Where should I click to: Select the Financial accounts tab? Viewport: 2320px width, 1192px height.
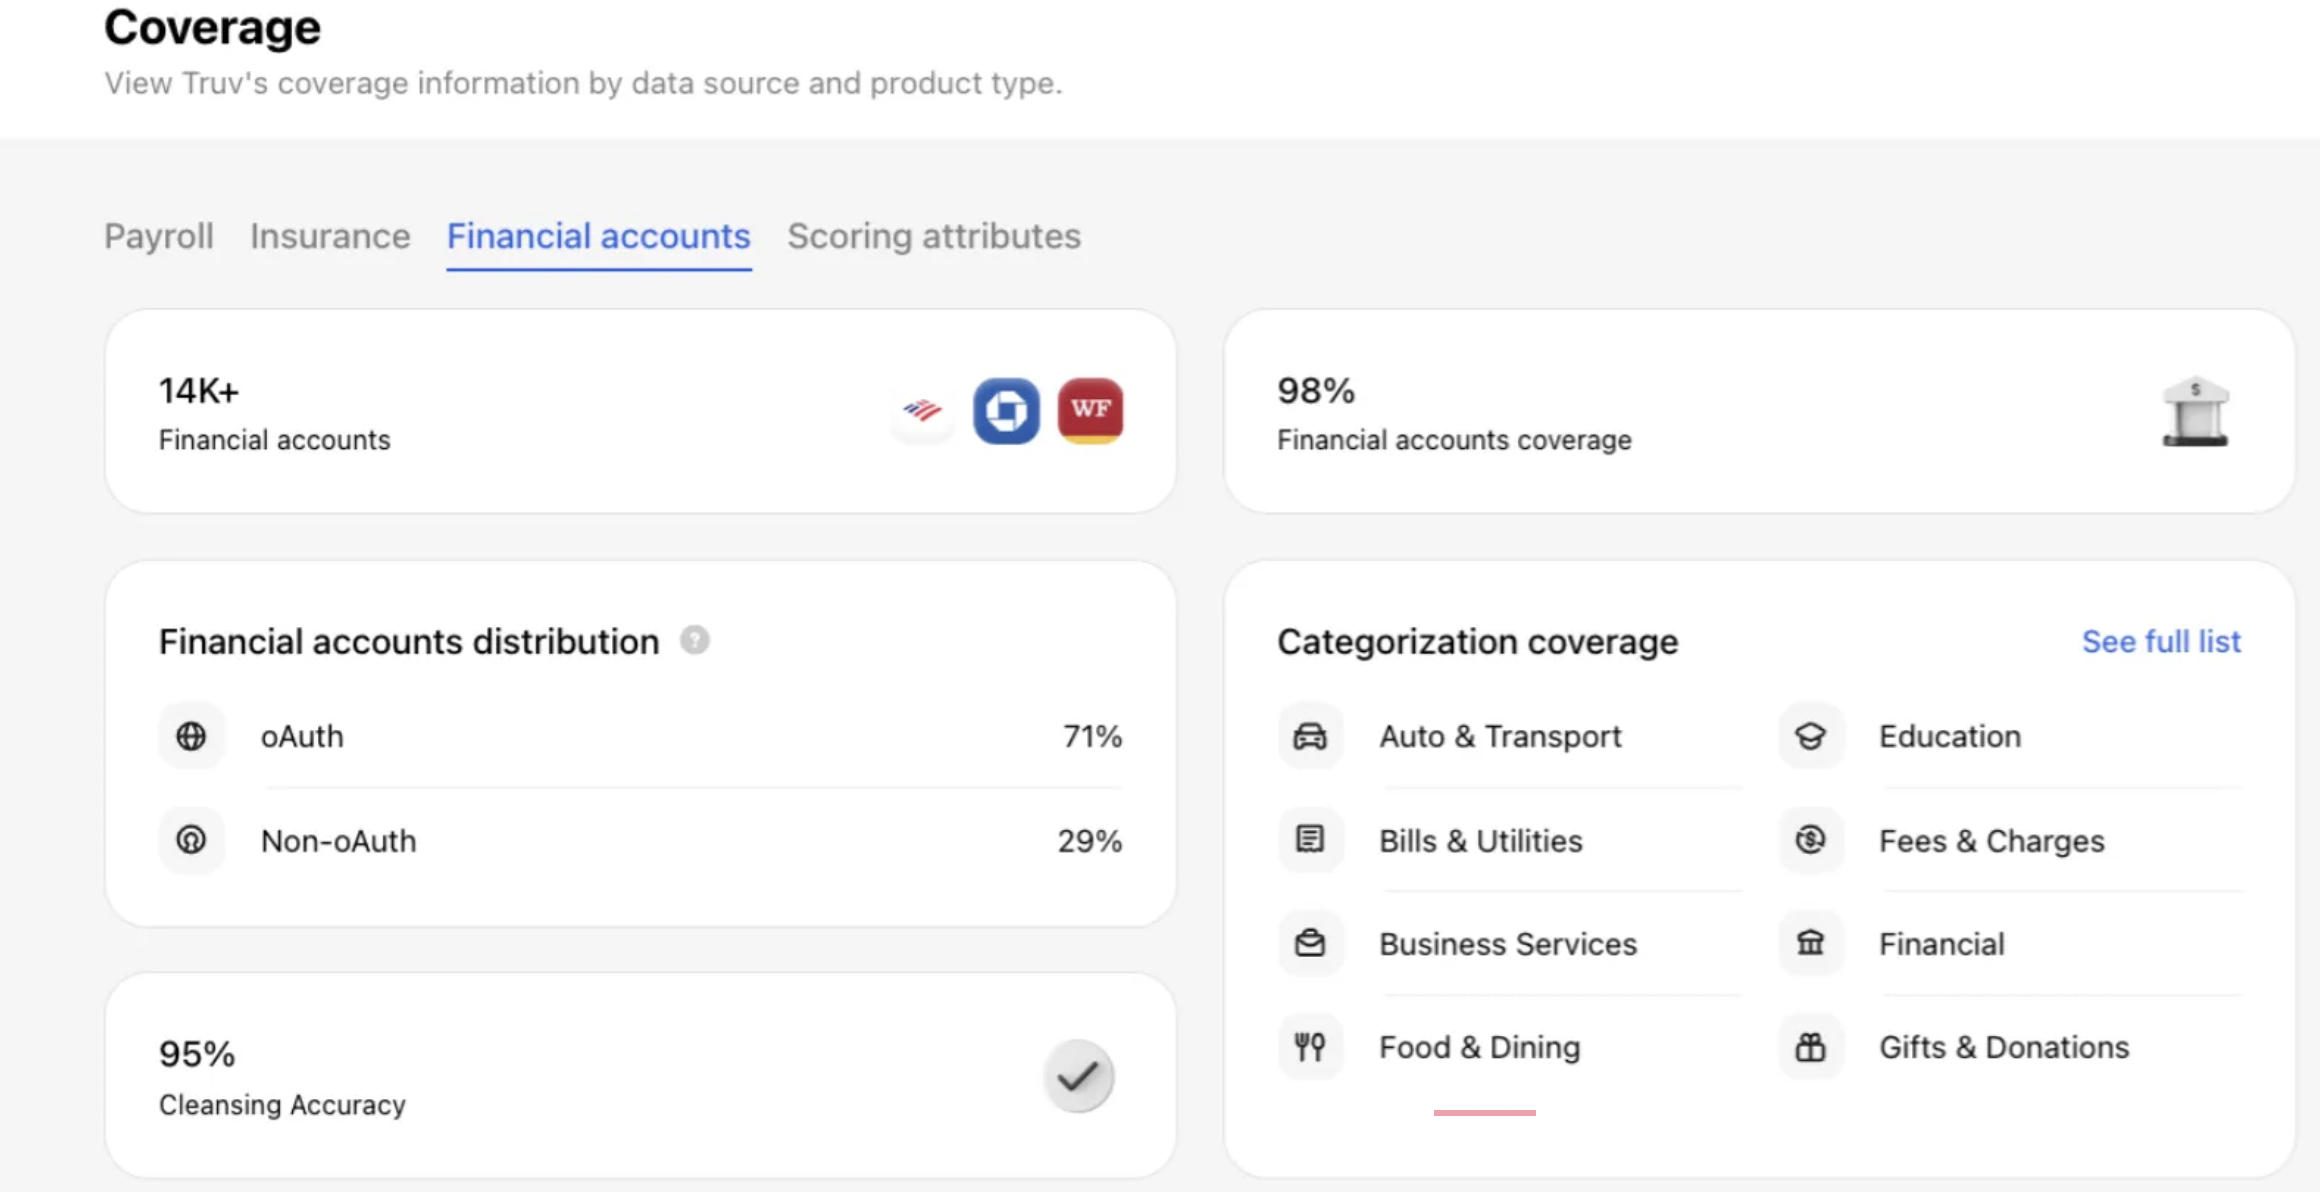tap(598, 236)
